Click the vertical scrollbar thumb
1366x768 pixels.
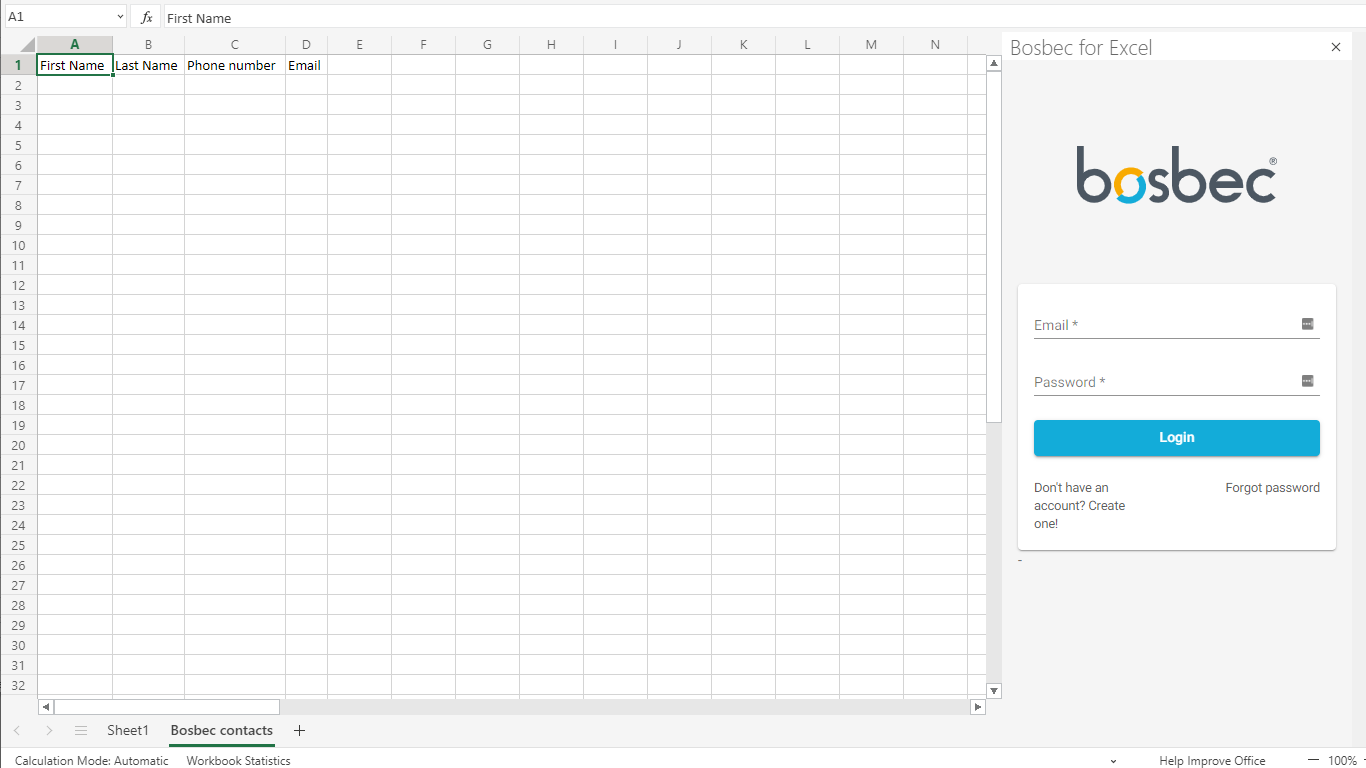[994, 247]
